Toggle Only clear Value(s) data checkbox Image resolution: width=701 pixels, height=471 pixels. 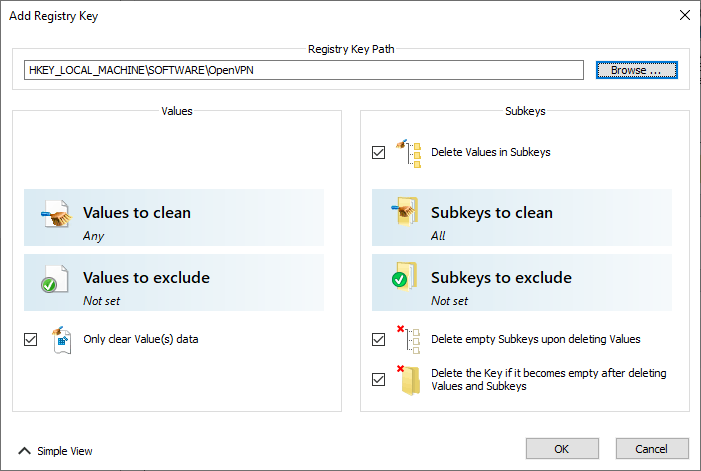pyautogui.click(x=30, y=340)
